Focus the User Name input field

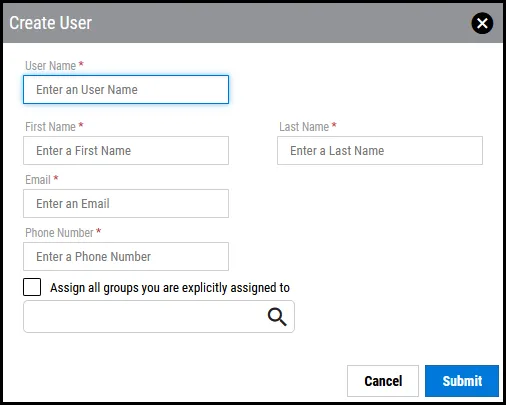point(126,90)
